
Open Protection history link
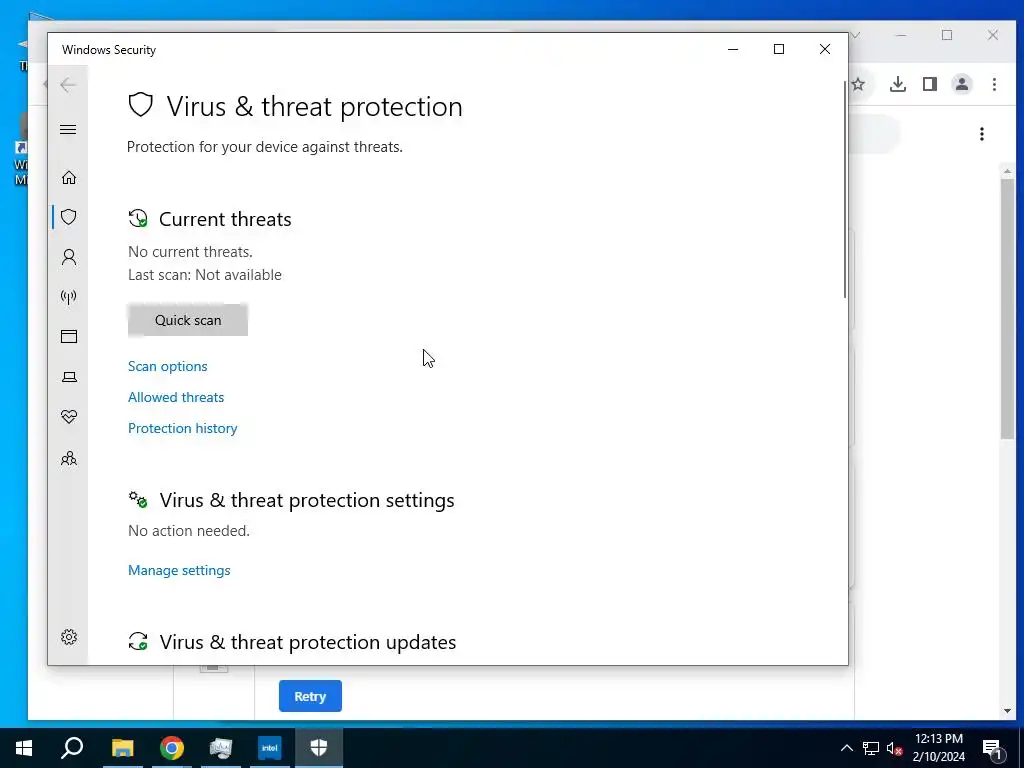(183, 428)
